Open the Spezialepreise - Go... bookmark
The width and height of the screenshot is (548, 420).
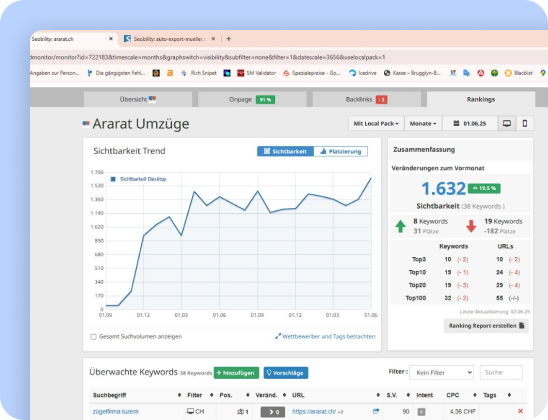pyautogui.click(x=311, y=73)
